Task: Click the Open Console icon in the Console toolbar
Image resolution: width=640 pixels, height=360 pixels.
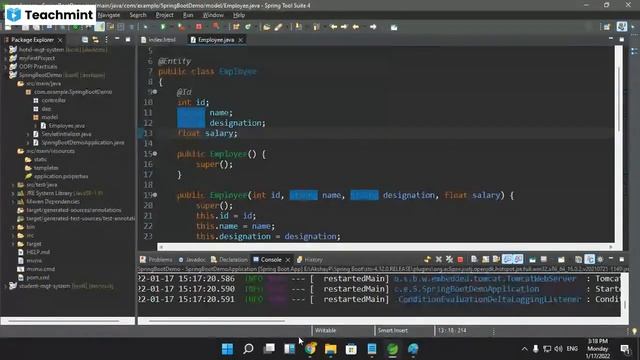Action: (561, 259)
